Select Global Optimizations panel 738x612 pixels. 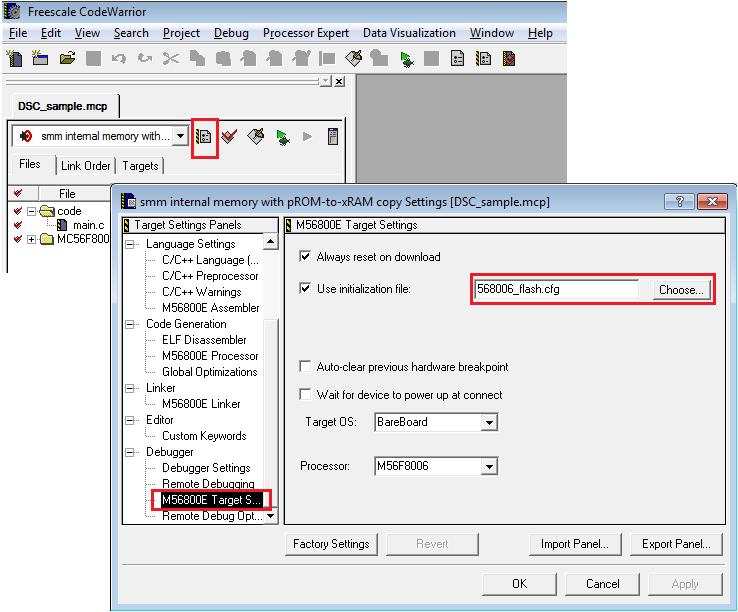tap(209, 372)
